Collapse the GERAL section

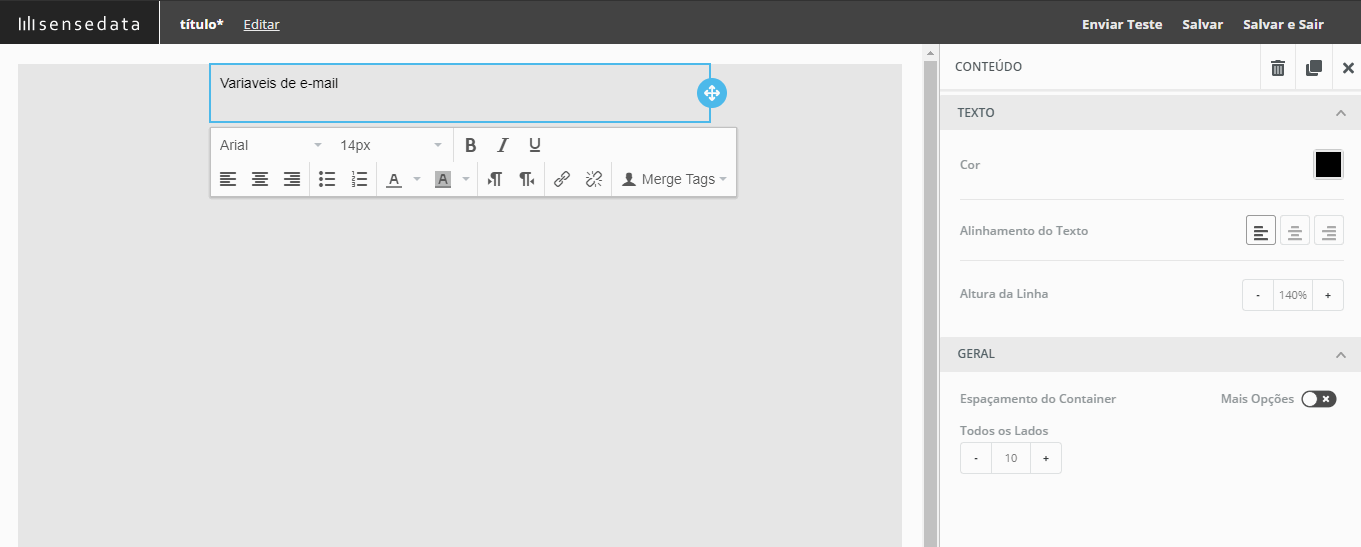(1341, 354)
